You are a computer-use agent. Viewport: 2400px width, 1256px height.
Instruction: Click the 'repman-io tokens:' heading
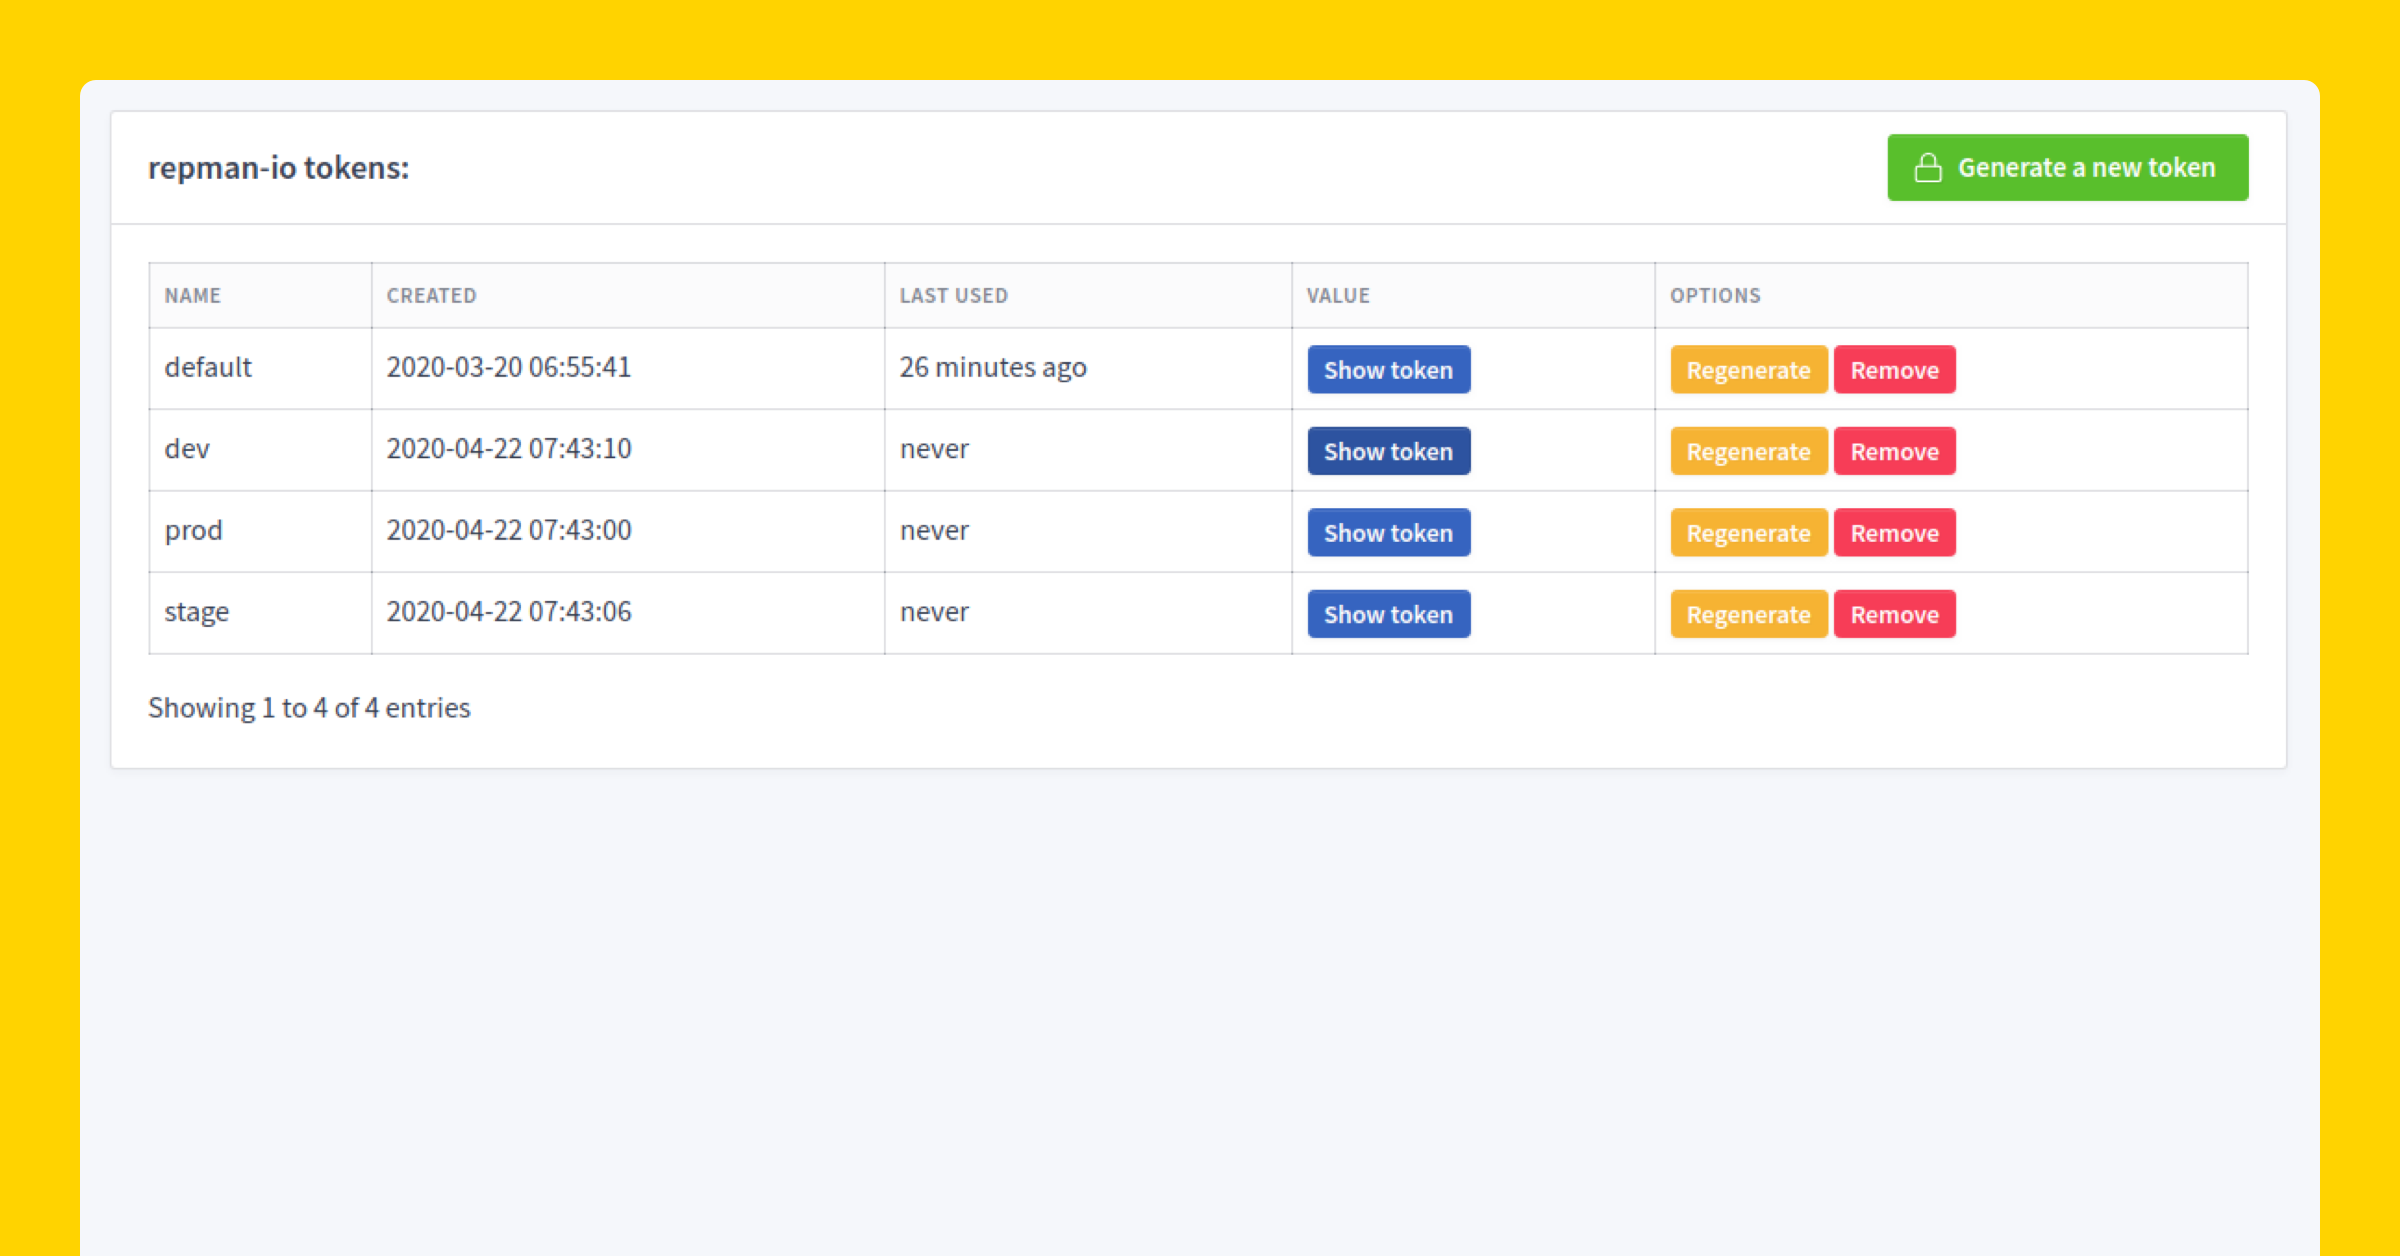(x=279, y=168)
